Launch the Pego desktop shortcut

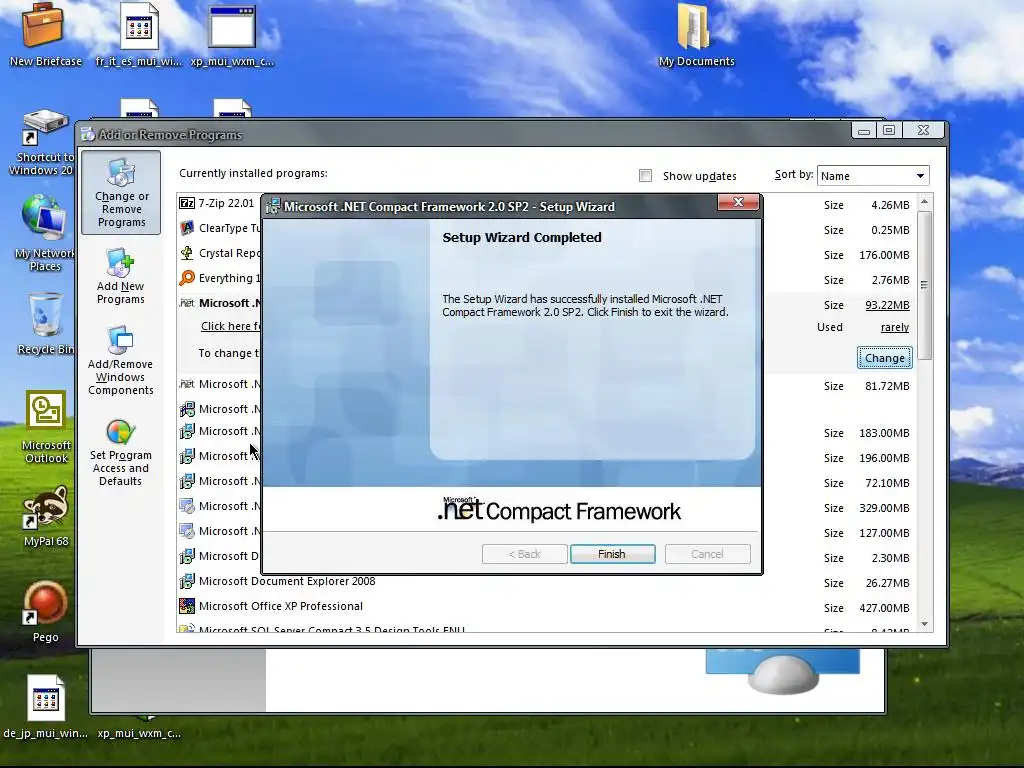(x=46, y=613)
